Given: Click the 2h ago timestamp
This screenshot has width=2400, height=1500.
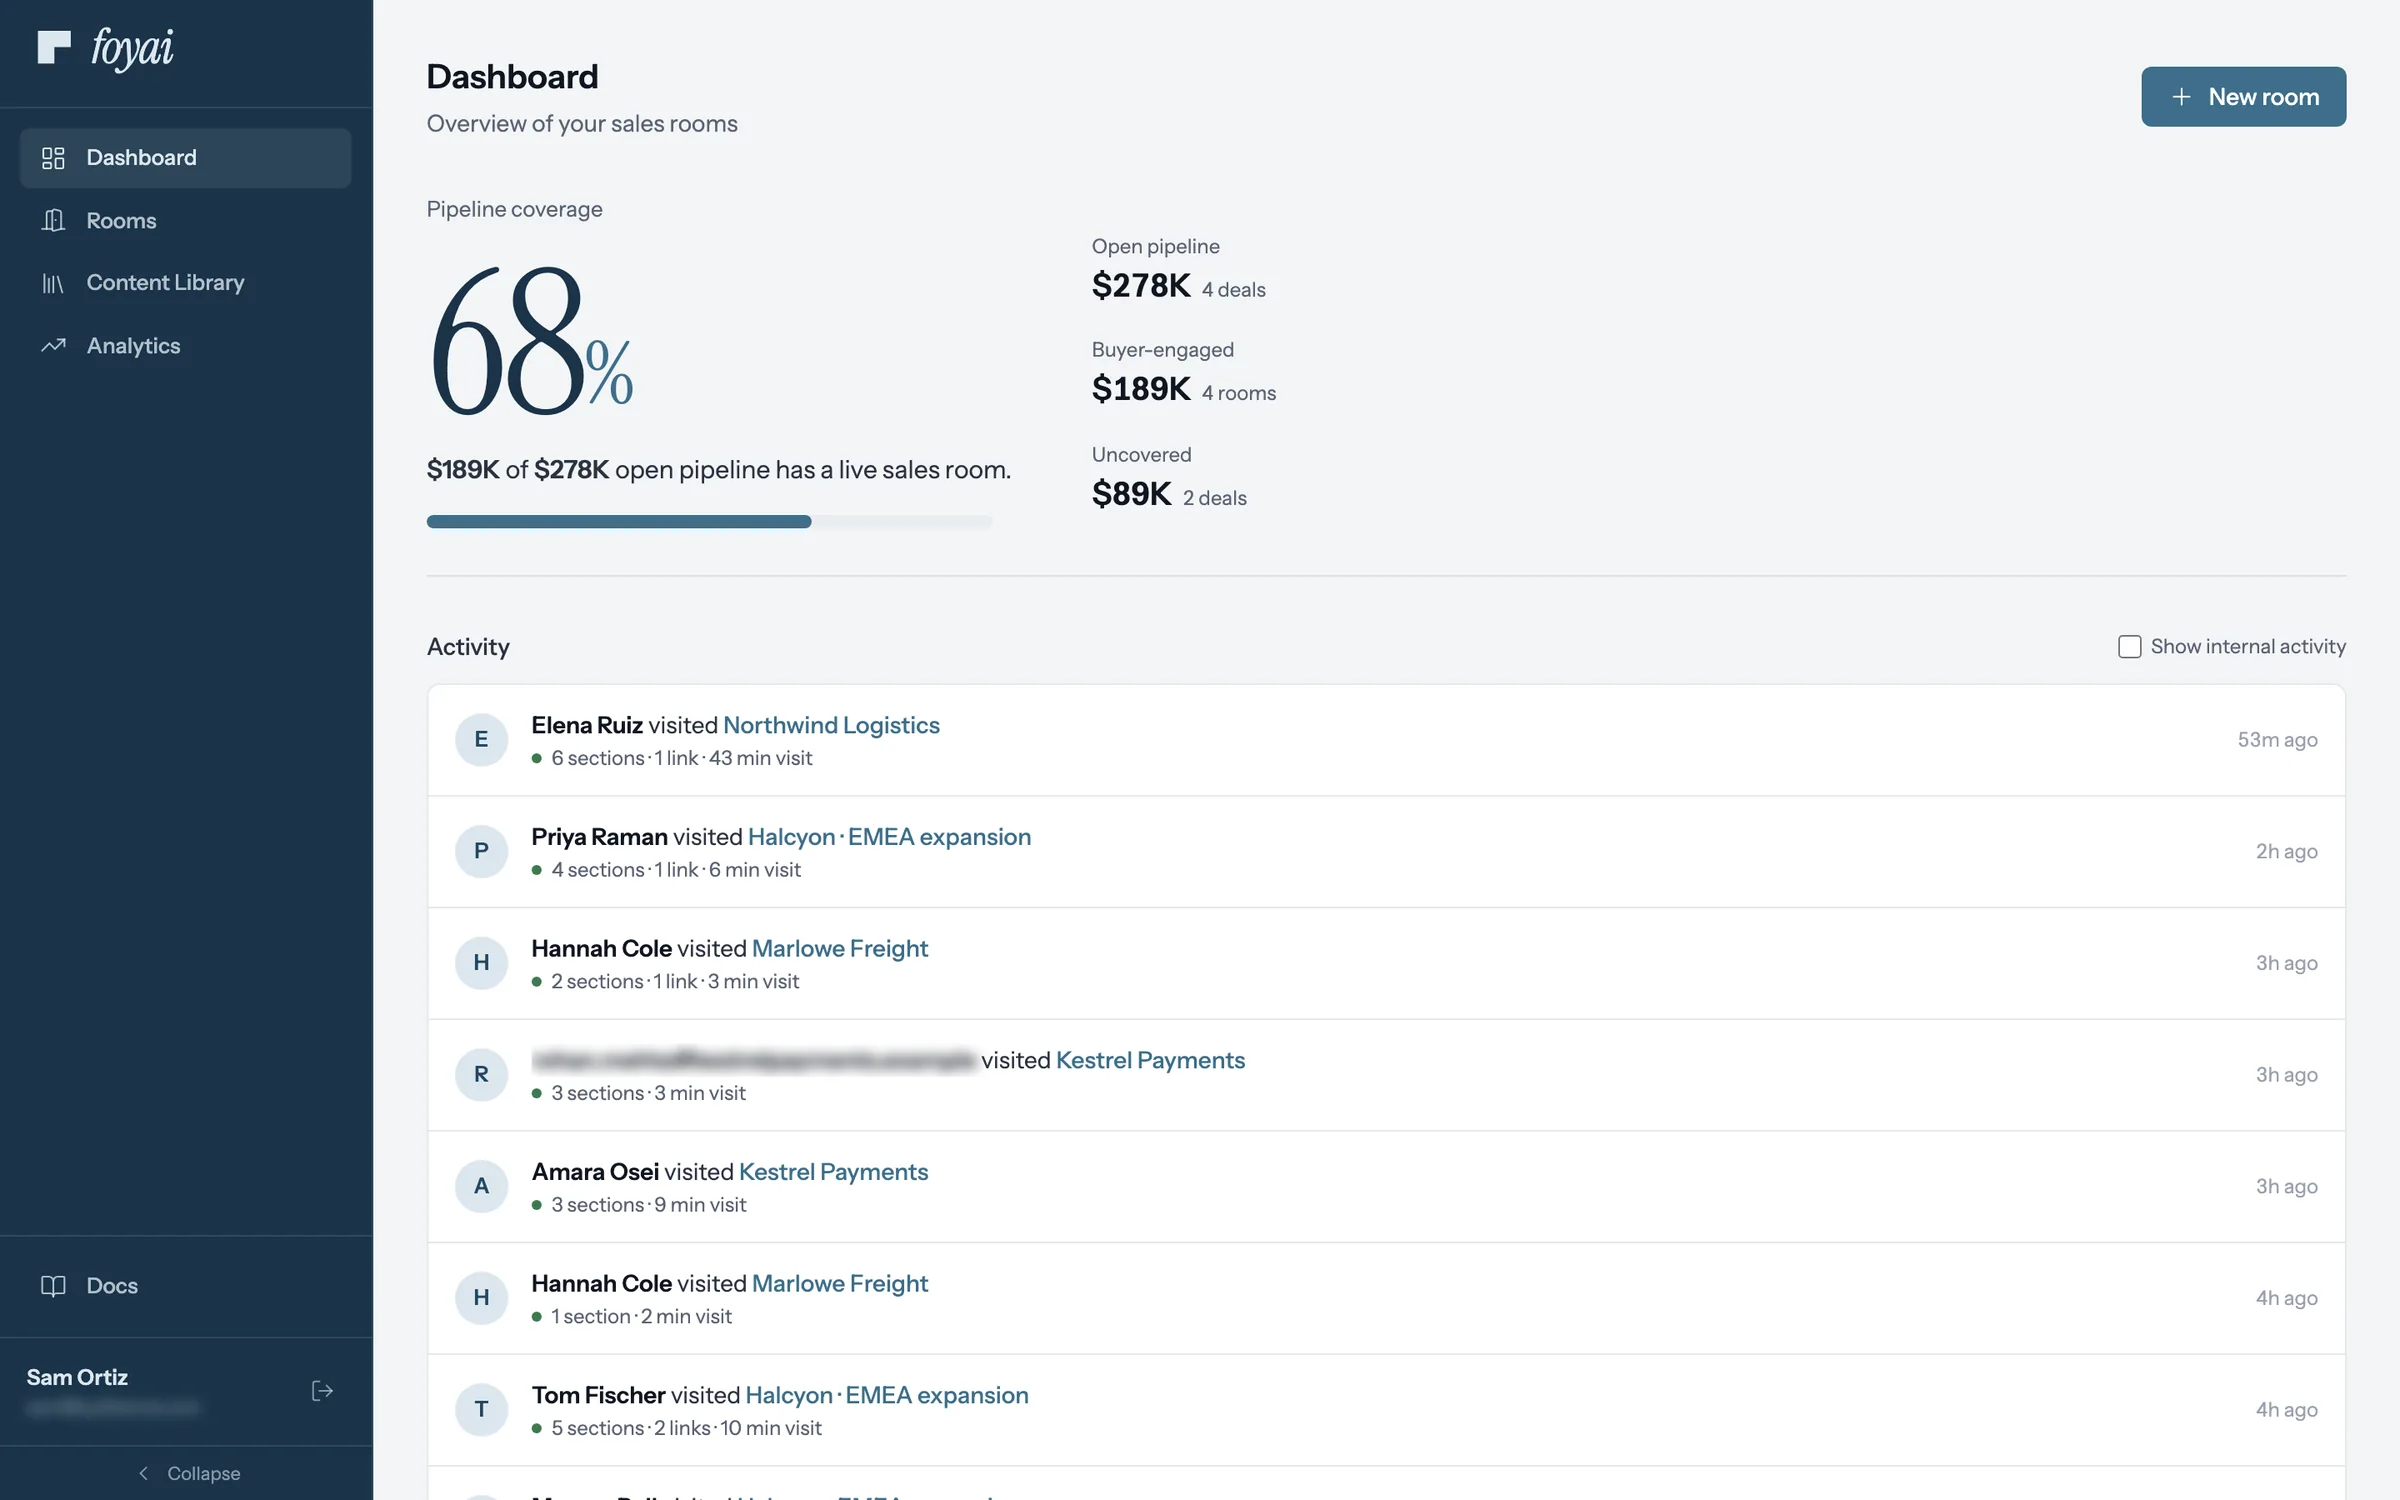Looking at the screenshot, I should tap(2286, 851).
